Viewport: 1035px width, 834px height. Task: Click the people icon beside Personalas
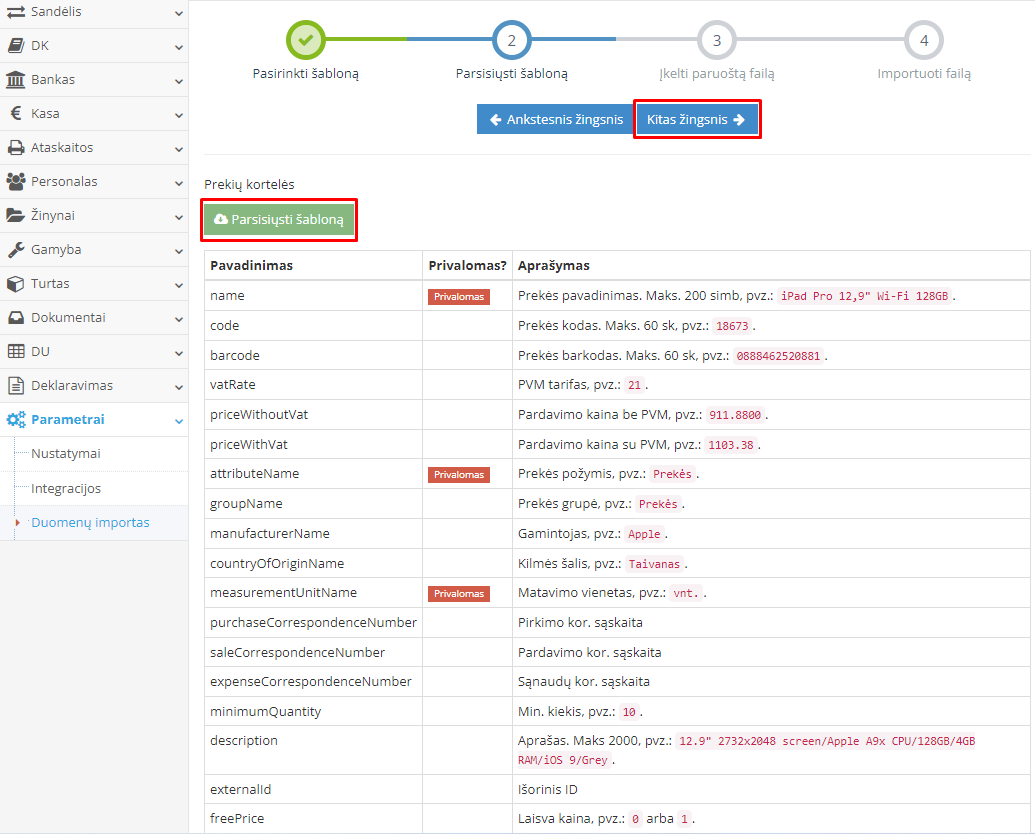coord(16,182)
